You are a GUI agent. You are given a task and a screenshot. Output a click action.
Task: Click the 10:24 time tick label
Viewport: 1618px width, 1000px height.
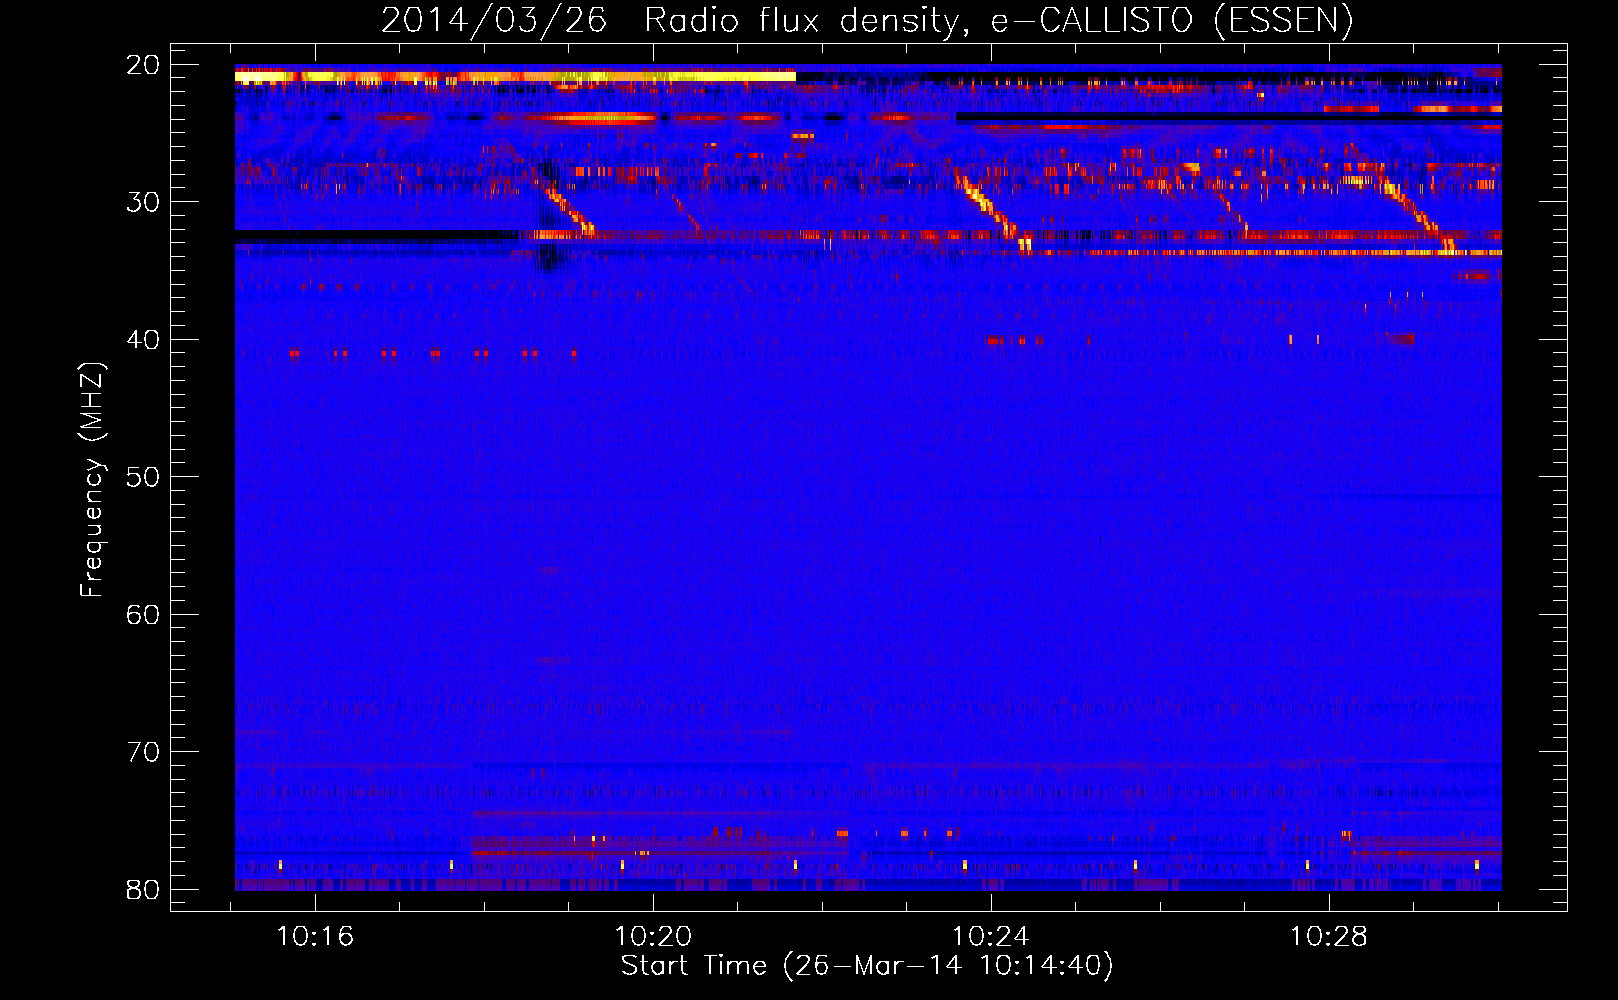pos(991,937)
